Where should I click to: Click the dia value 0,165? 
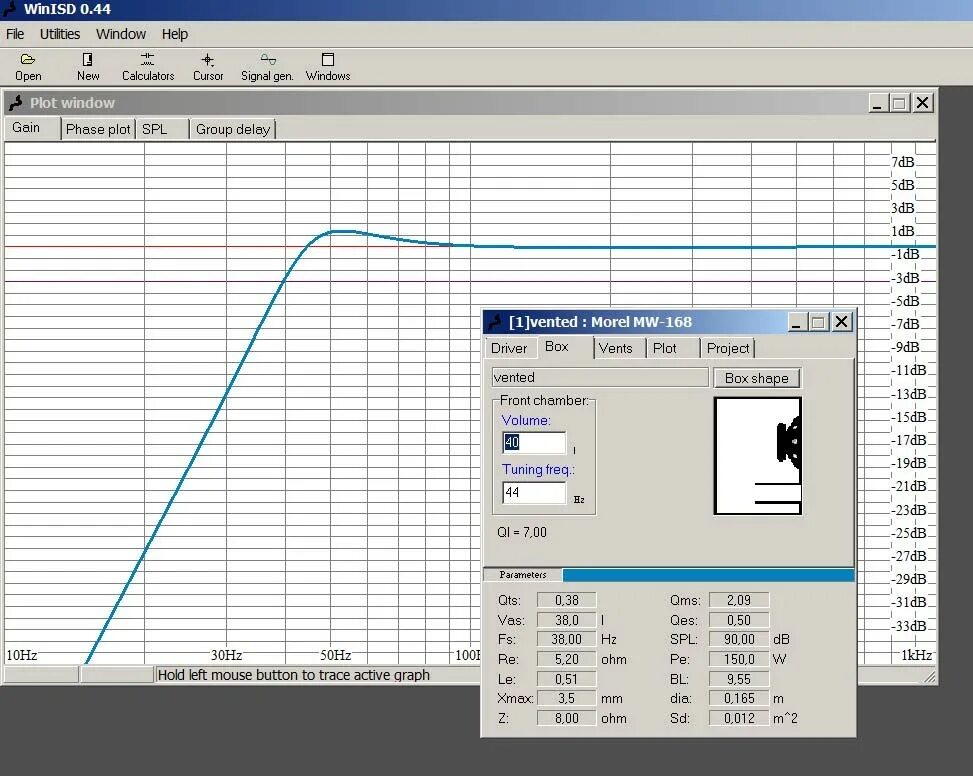pyautogui.click(x=739, y=698)
